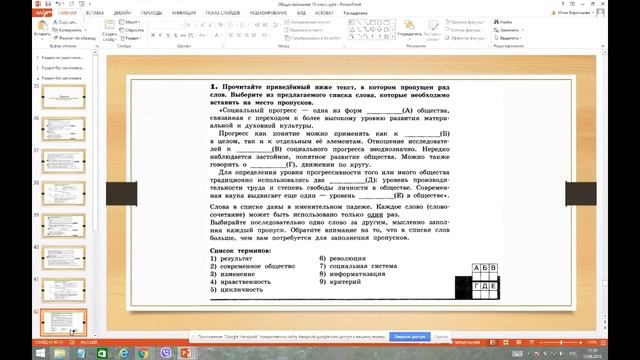Switch to the ПОКАЗ СЛАЙДОВ tab
This screenshot has width=640, height=360.
[x=222, y=13]
